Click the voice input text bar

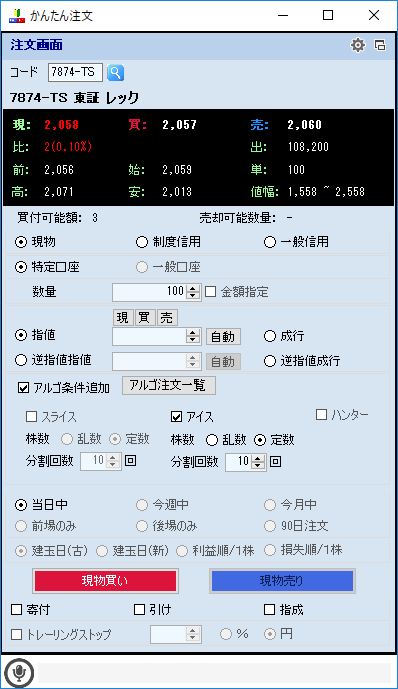(x=214, y=673)
